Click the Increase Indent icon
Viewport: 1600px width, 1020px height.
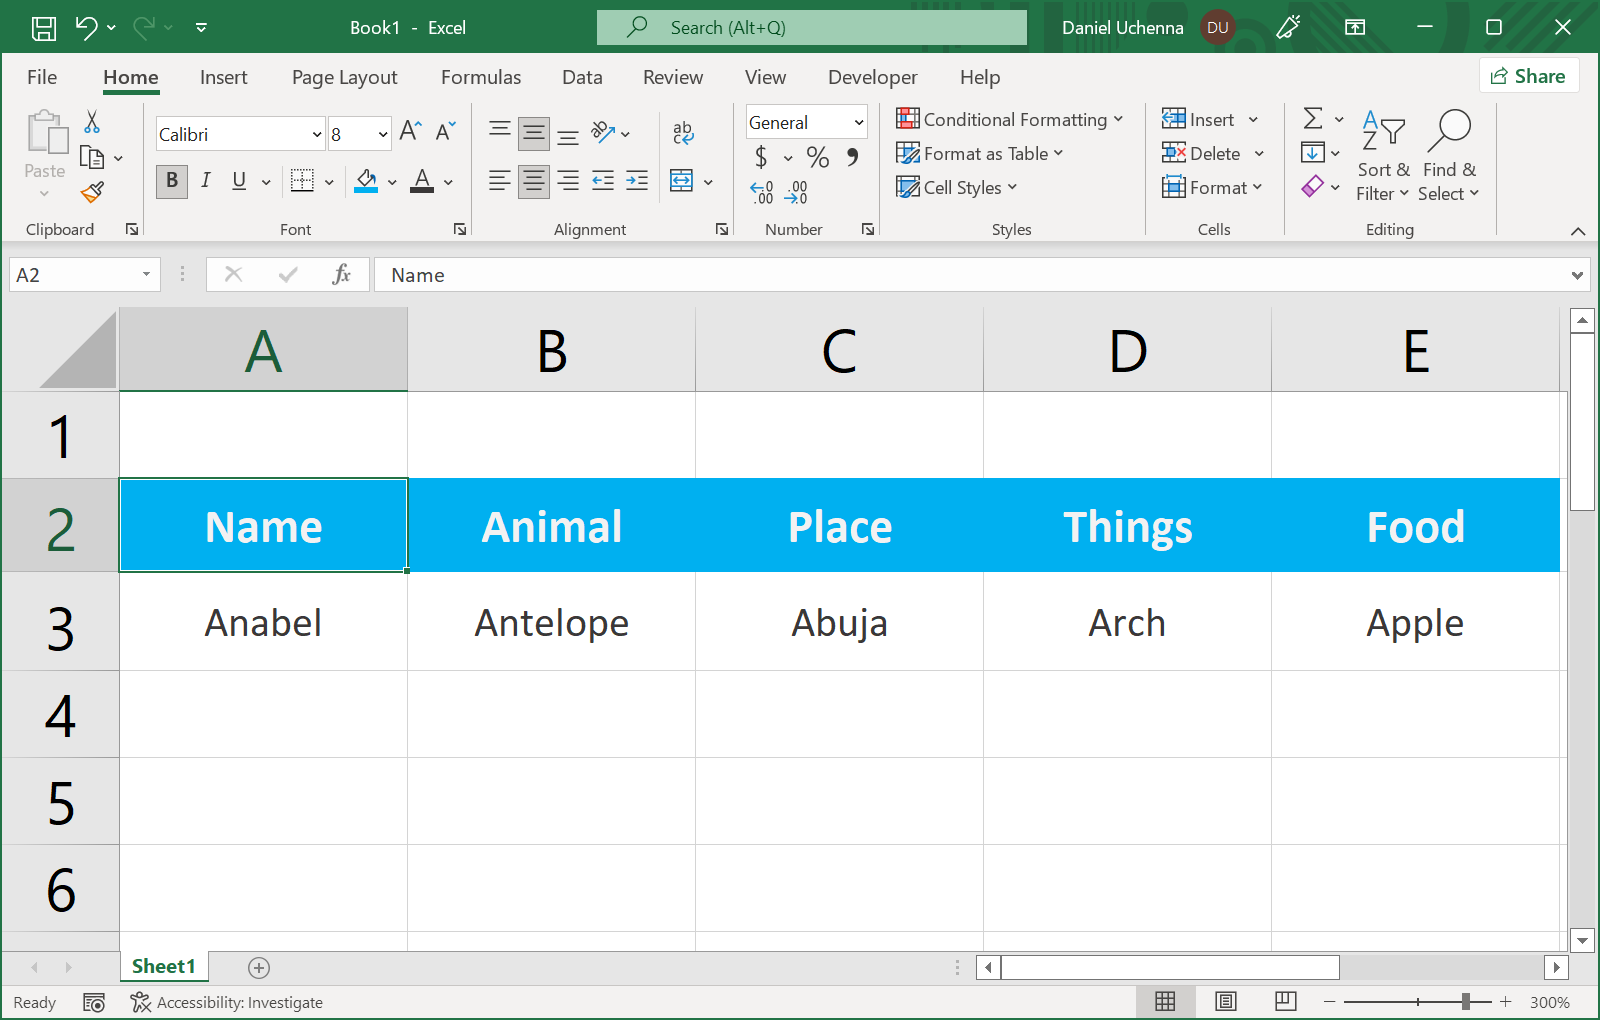(x=637, y=181)
